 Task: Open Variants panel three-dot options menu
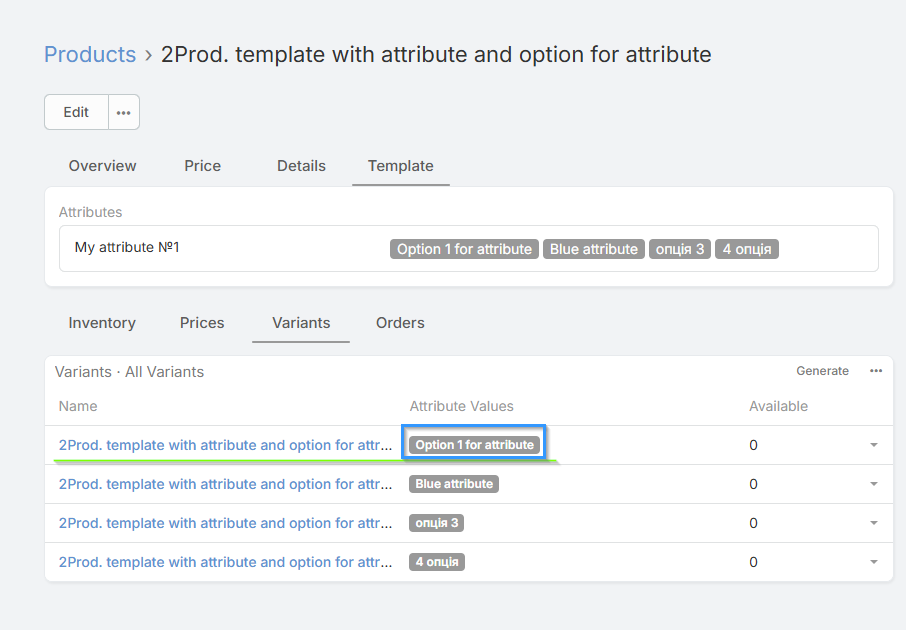(x=876, y=371)
